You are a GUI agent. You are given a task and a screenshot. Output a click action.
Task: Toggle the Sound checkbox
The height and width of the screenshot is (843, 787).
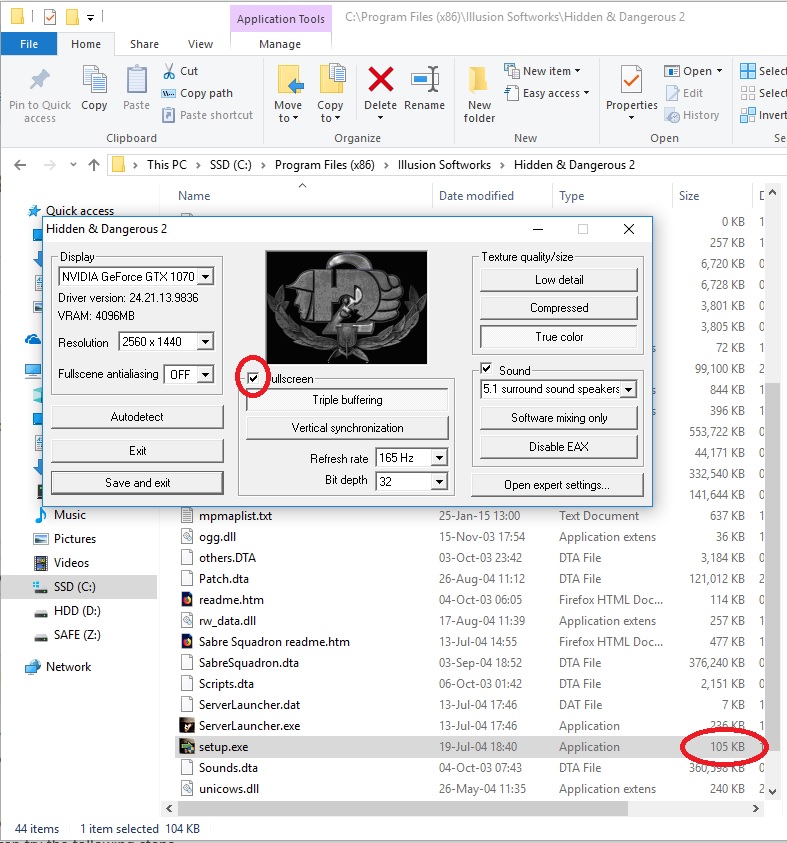(487, 369)
